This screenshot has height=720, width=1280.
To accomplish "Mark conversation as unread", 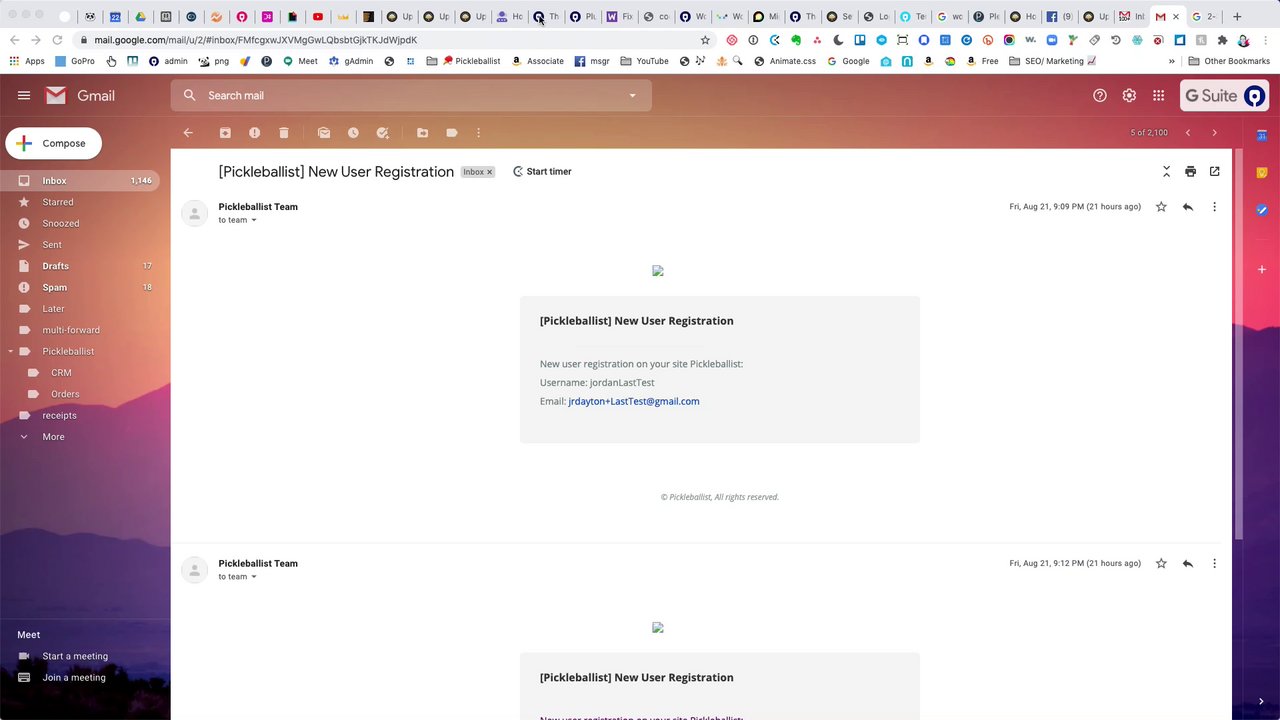I will (x=324, y=133).
